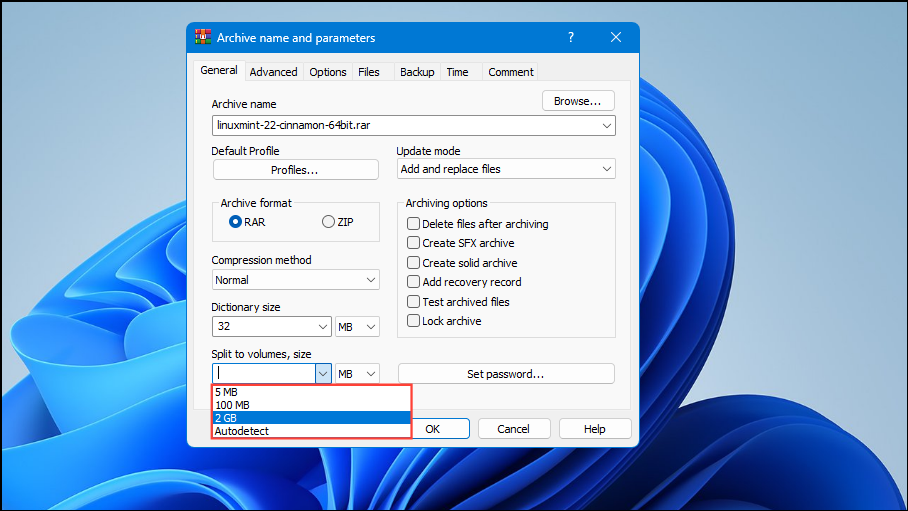Collapse the Split to volumes size dropdown arrow
Viewport: 908px width, 511px height.
point(323,374)
